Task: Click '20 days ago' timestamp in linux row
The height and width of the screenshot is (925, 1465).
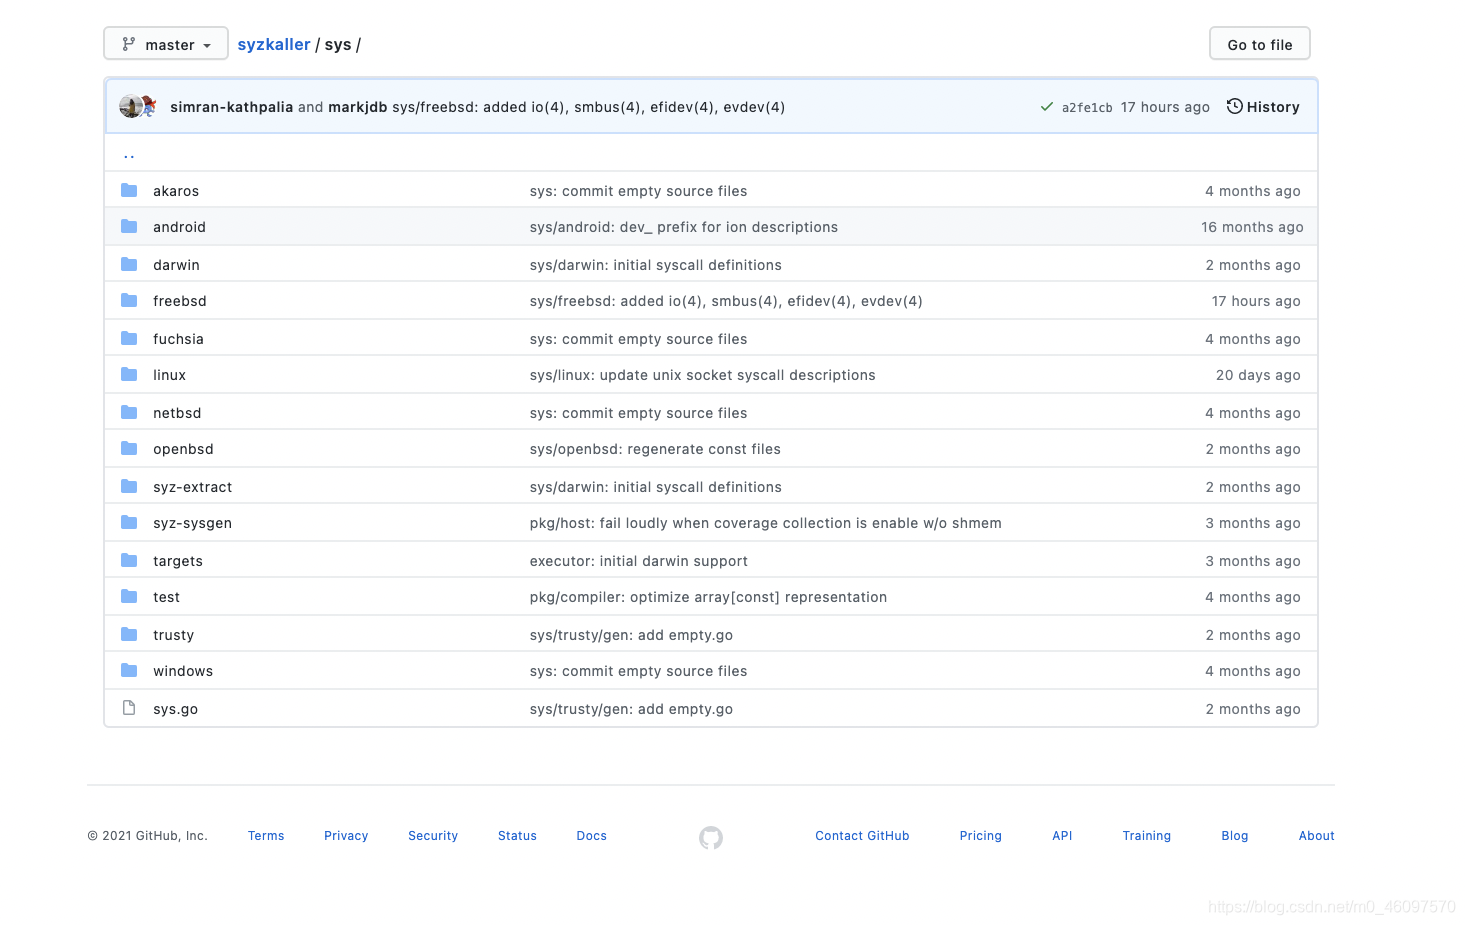Action: point(1258,375)
